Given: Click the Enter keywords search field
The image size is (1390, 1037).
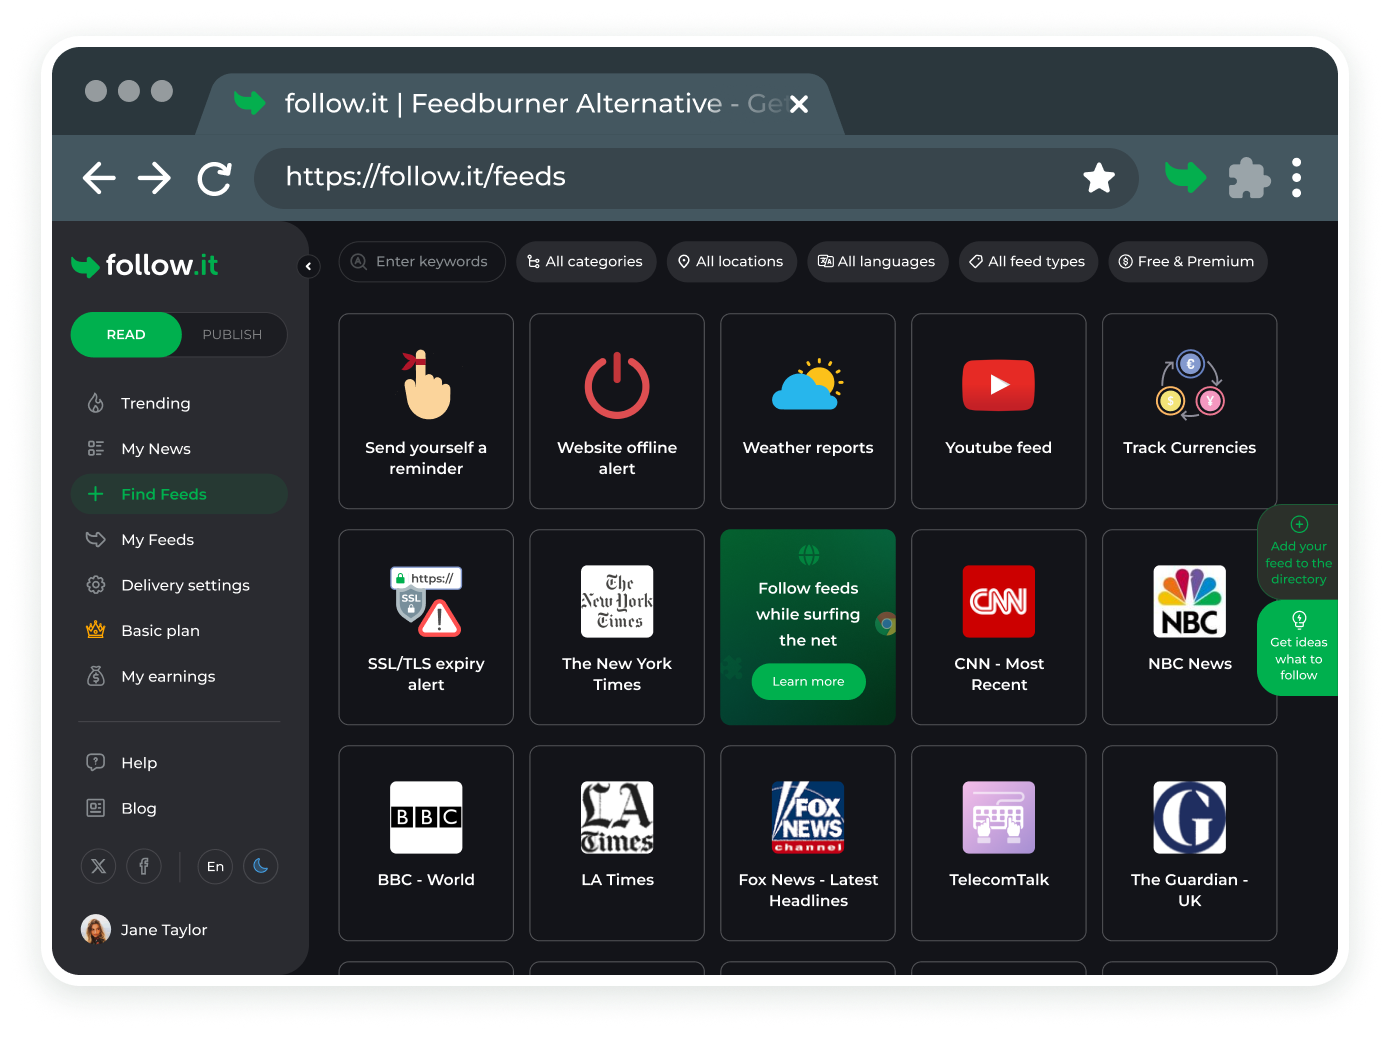Looking at the screenshot, I should coord(422,262).
